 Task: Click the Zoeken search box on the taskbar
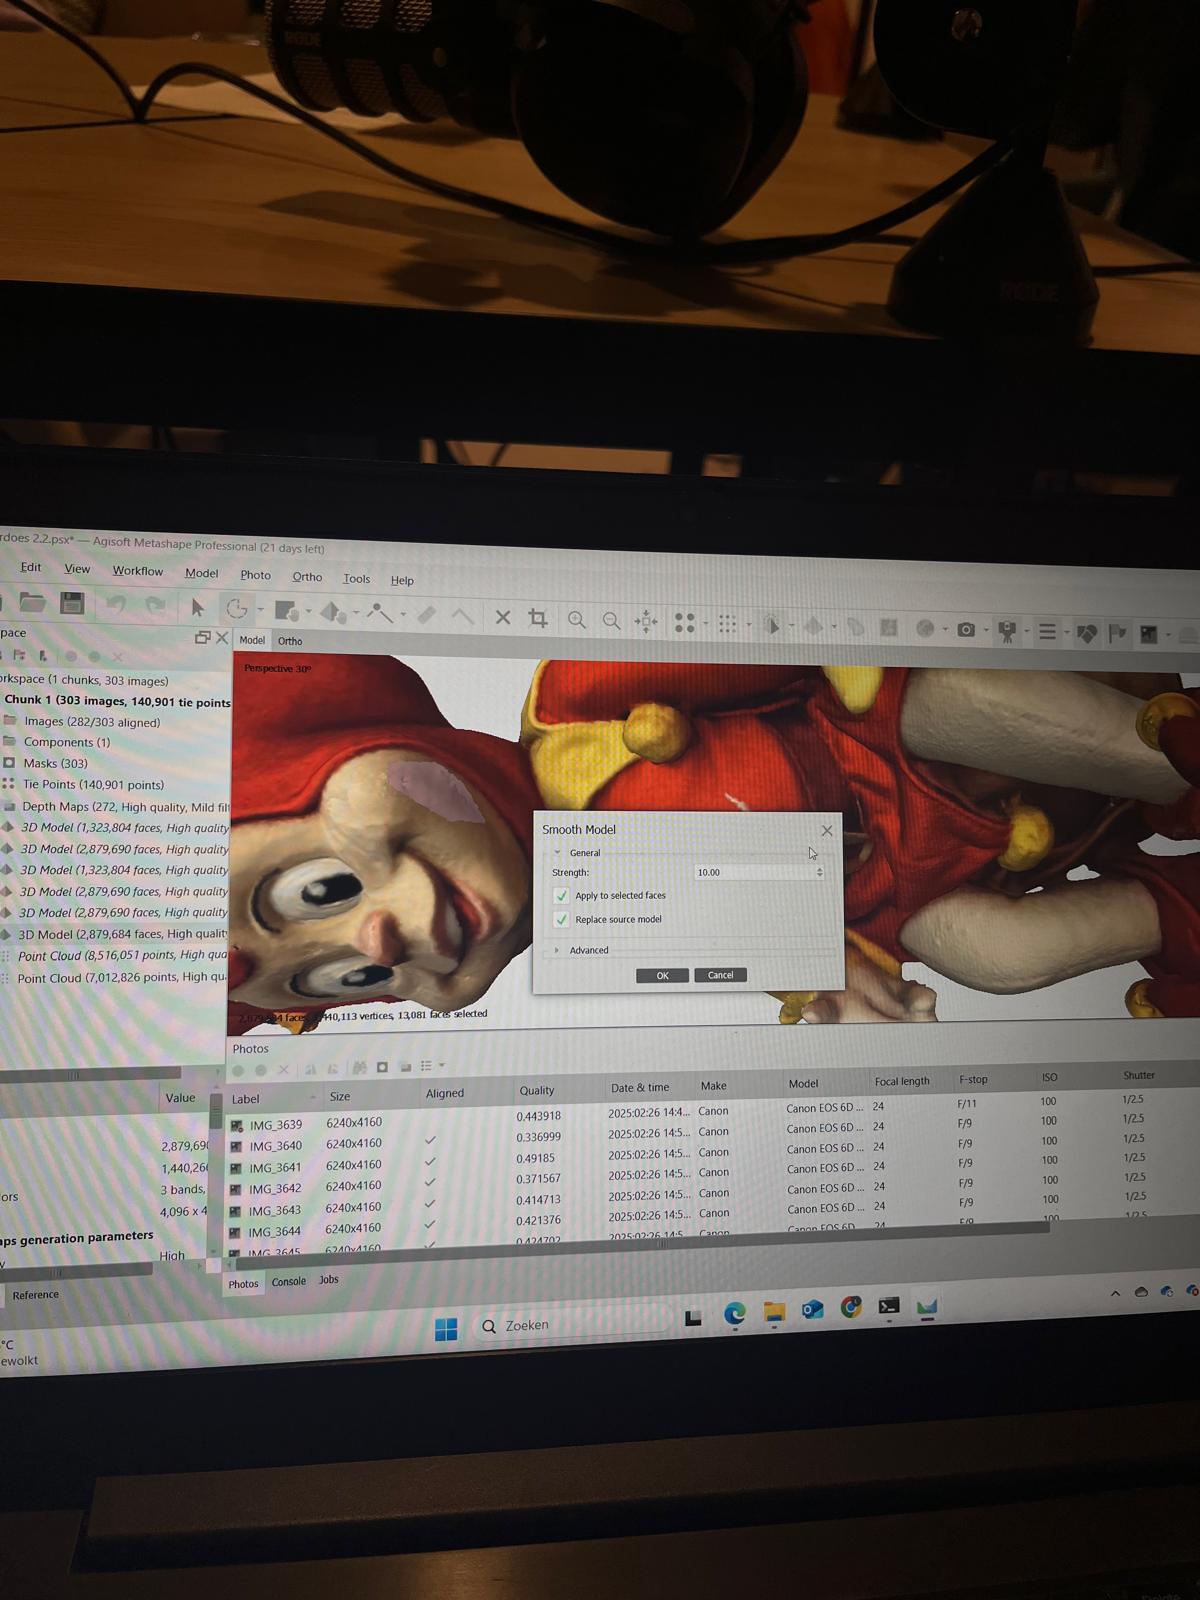point(572,1325)
